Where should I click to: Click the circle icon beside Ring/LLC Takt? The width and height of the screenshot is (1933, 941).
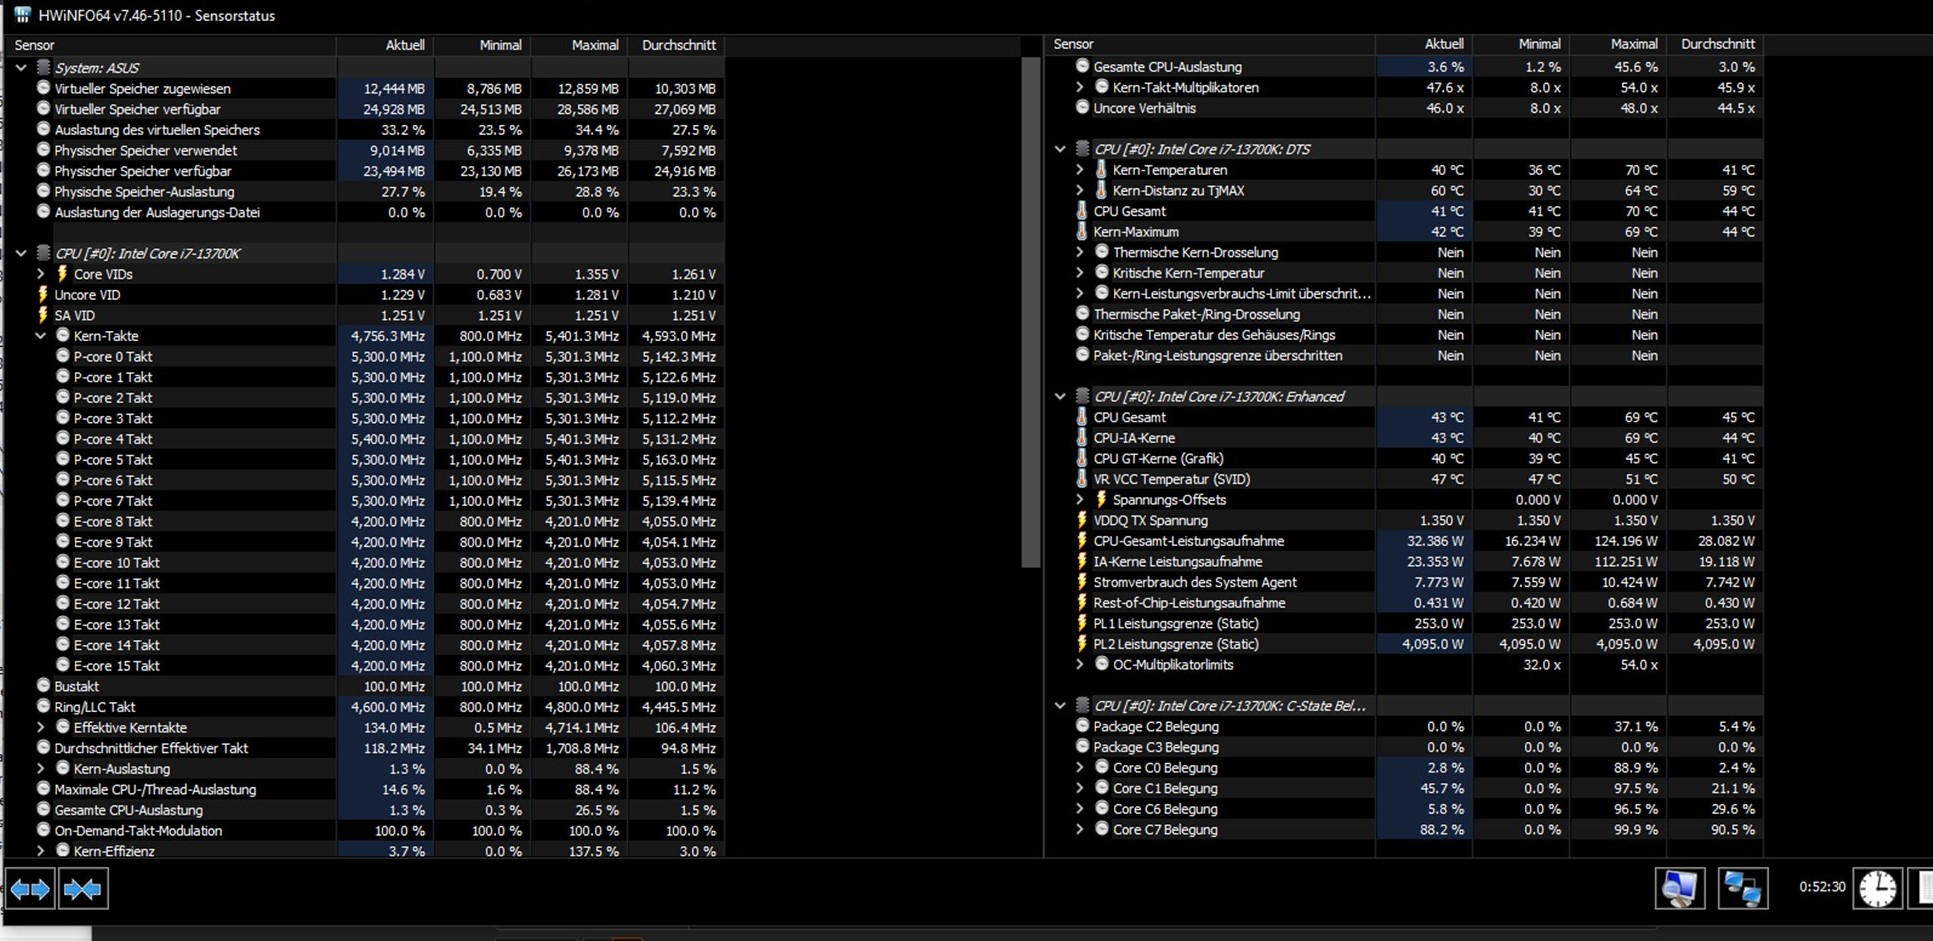pyautogui.click(x=43, y=707)
